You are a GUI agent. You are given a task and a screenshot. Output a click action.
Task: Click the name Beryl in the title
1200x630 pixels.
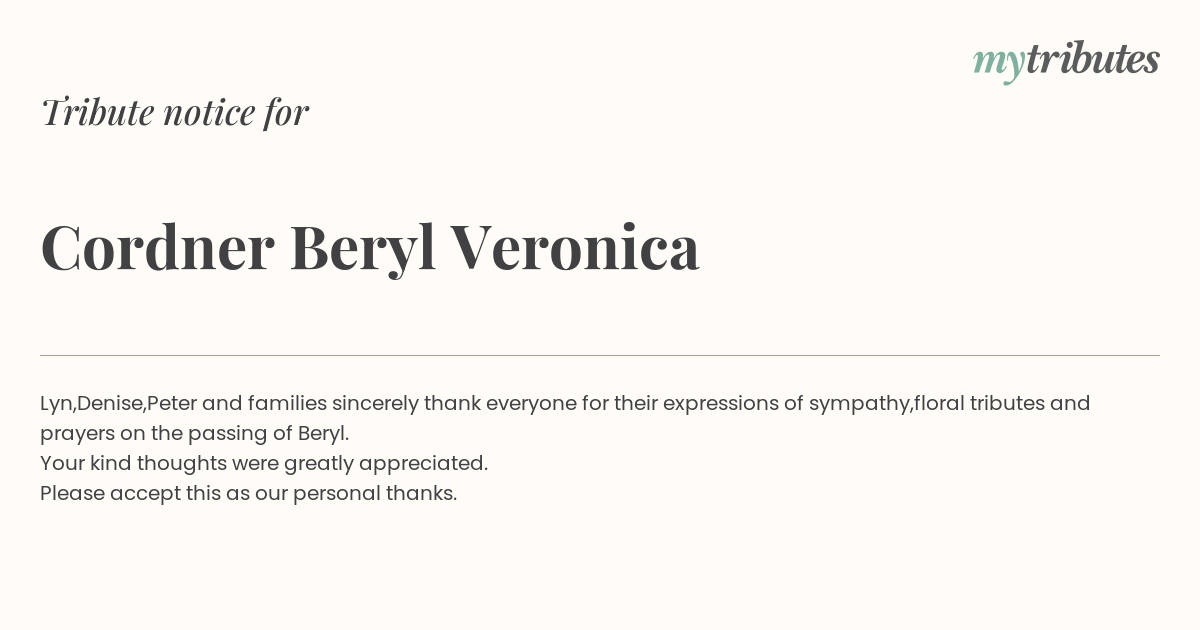tap(363, 249)
